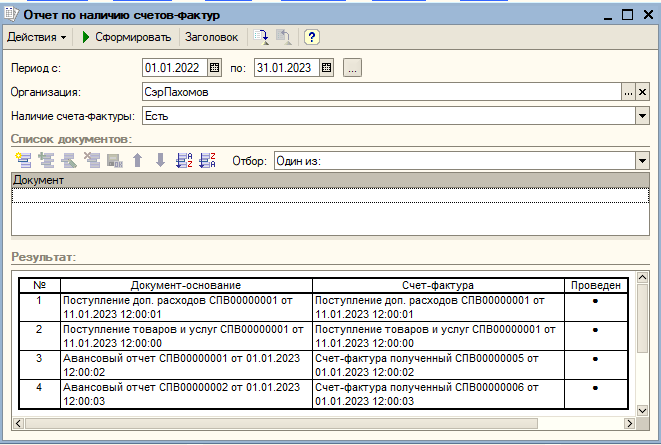Click the delete row icon in document list

pos(91,161)
